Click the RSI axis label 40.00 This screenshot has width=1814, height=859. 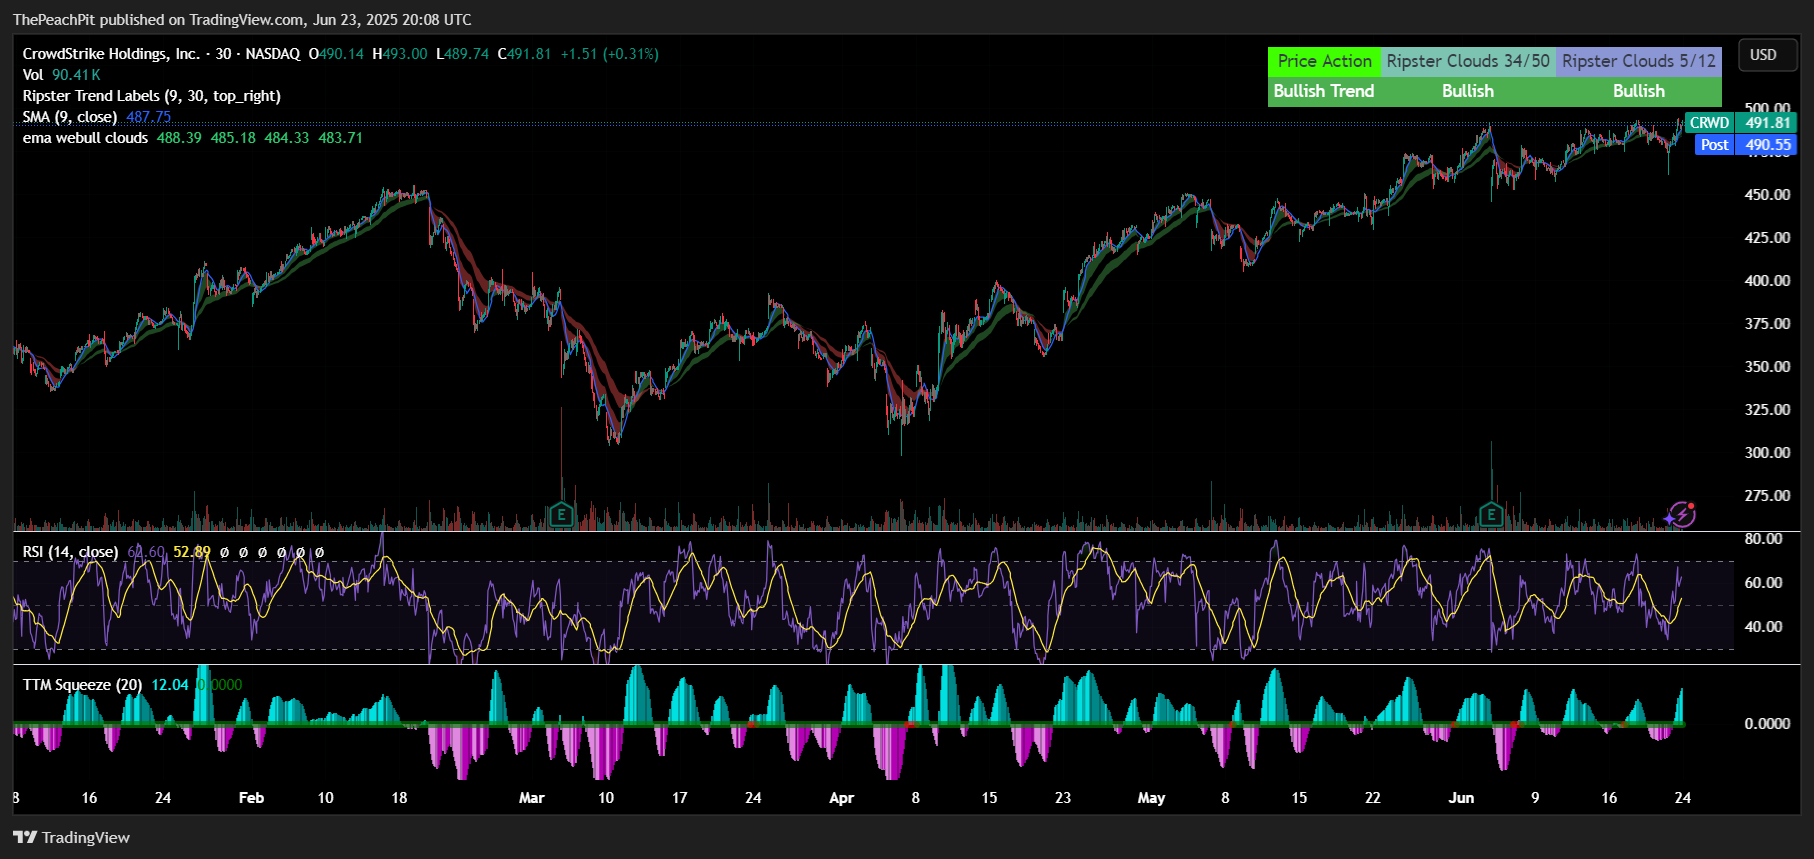click(1763, 627)
